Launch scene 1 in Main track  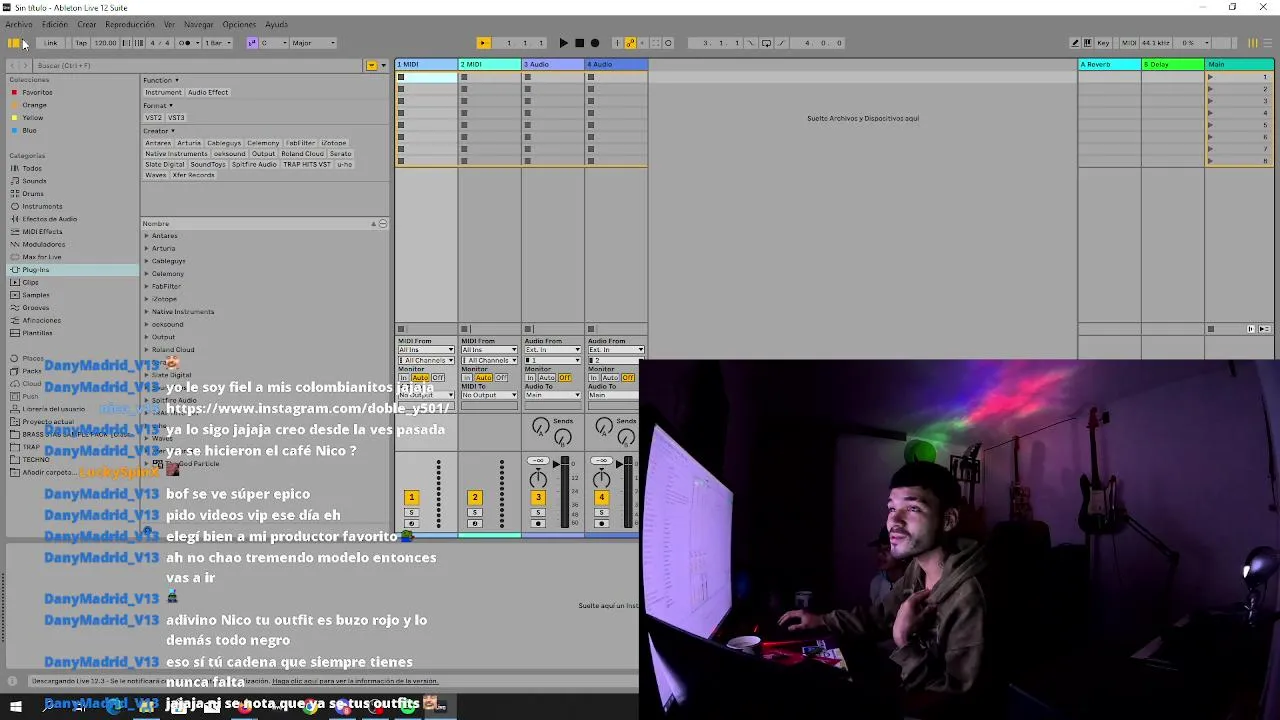1210,77
